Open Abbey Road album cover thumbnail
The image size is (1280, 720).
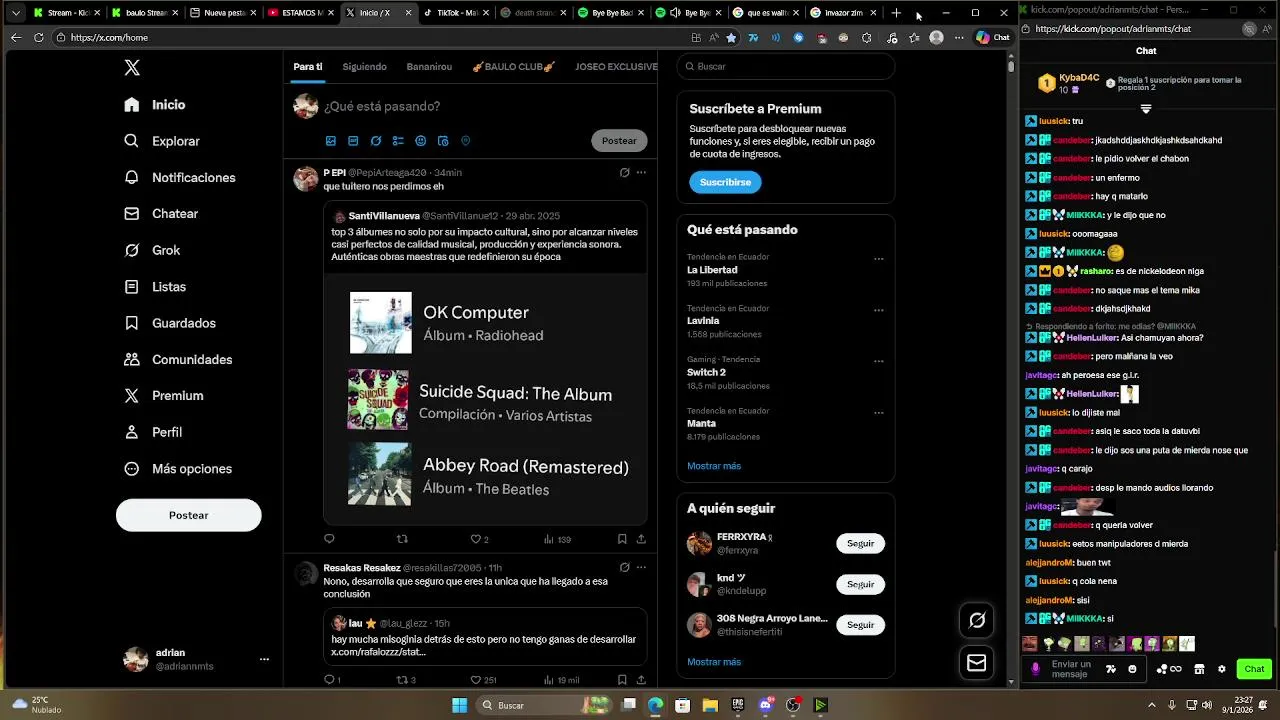click(x=379, y=474)
